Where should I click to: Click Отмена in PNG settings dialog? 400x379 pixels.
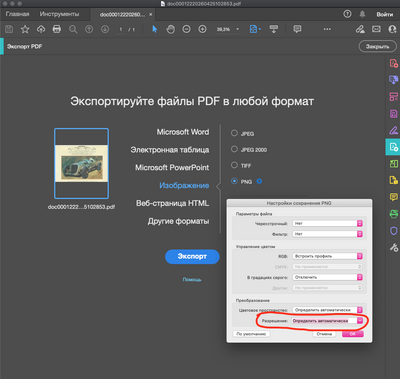[x=324, y=334]
